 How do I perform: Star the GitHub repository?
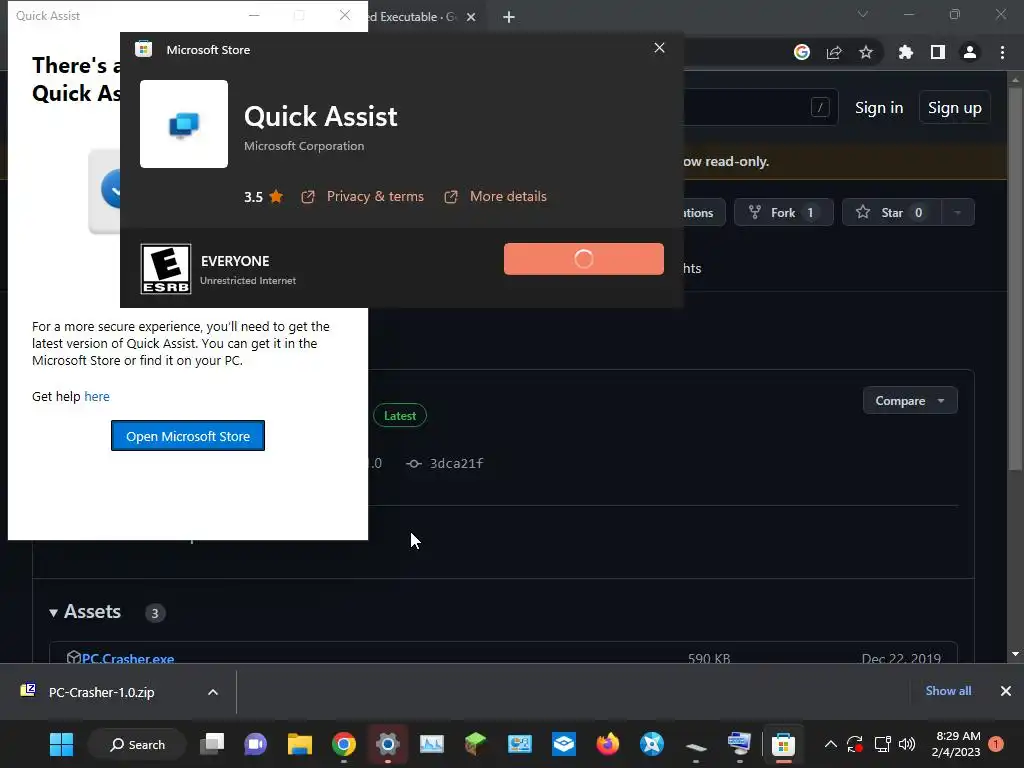(891, 212)
